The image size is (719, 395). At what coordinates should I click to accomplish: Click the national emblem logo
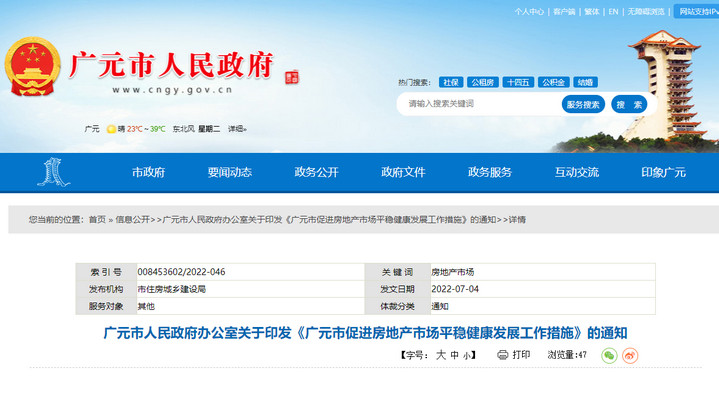click(x=33, y=67)
